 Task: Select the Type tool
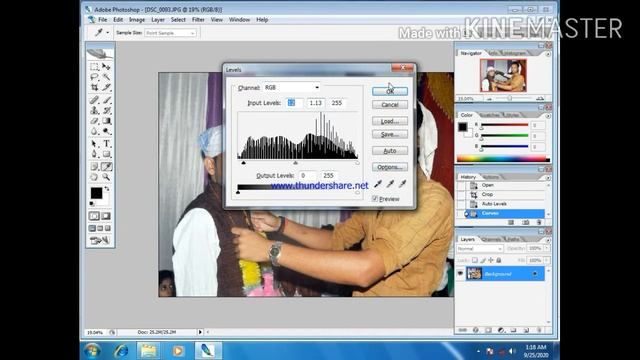click(x=106, y=144)
